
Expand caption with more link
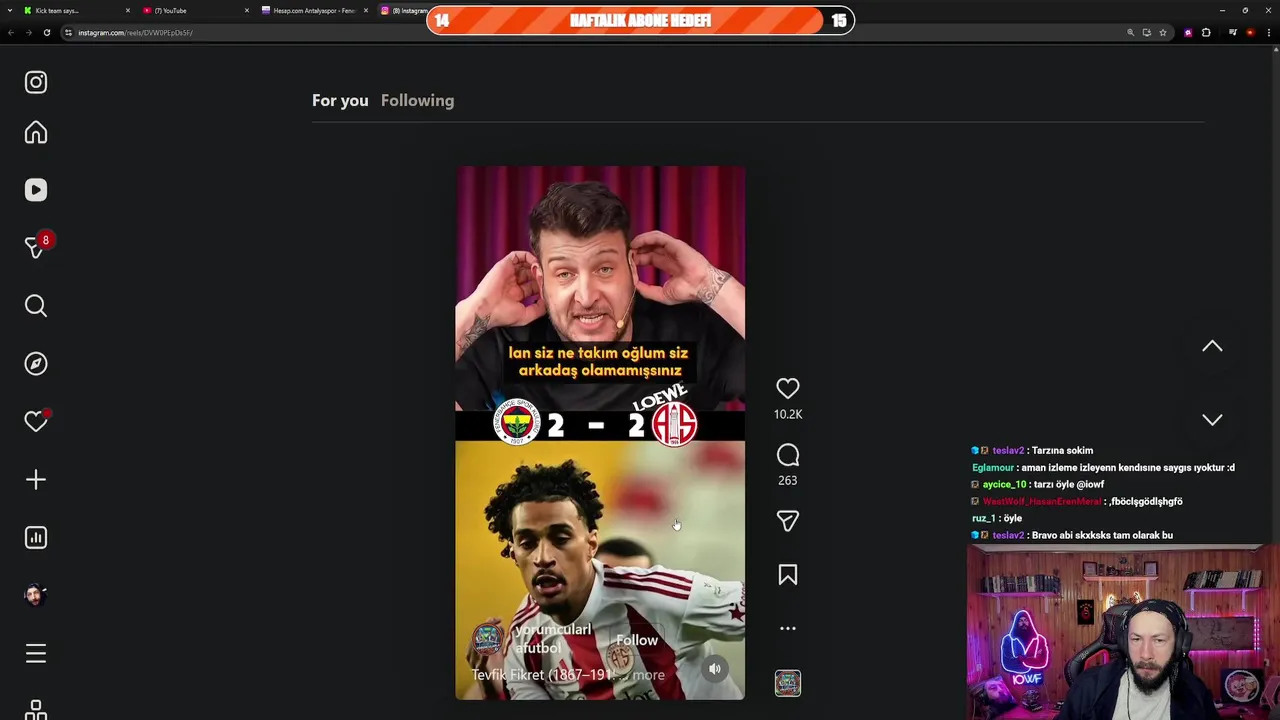(x=648, y=675)
